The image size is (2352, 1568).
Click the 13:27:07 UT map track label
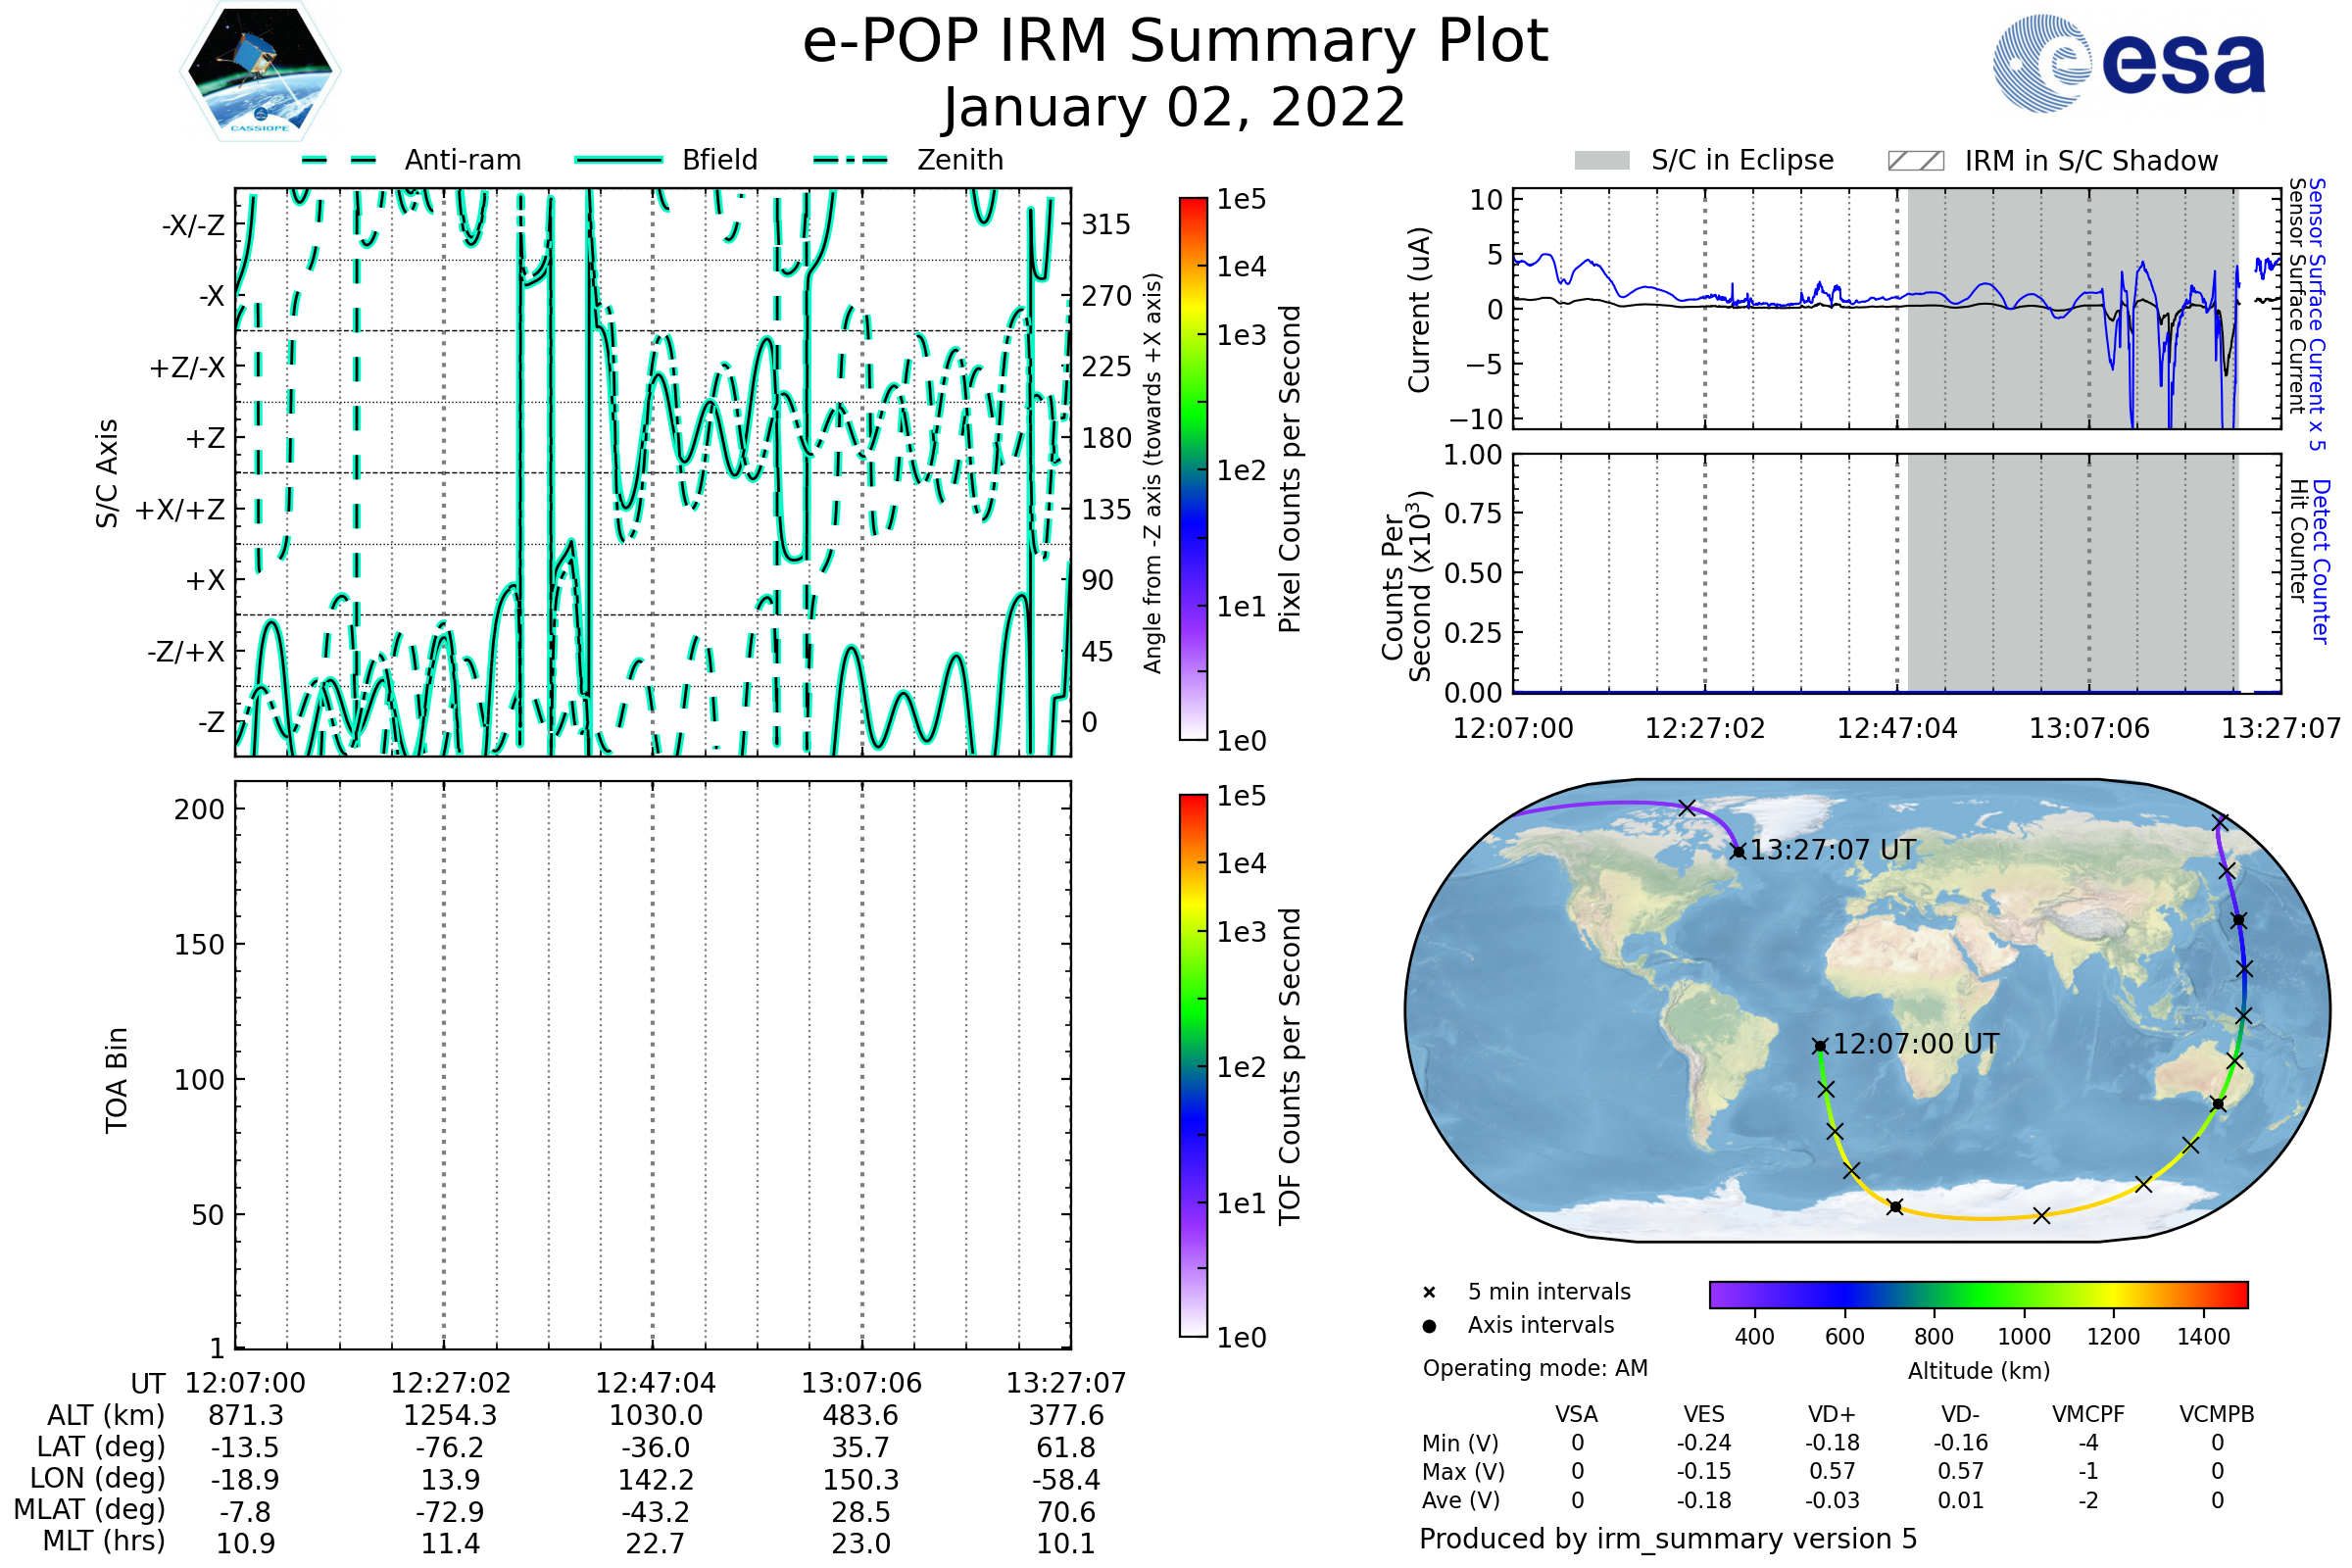click(x=1832, y=851)
